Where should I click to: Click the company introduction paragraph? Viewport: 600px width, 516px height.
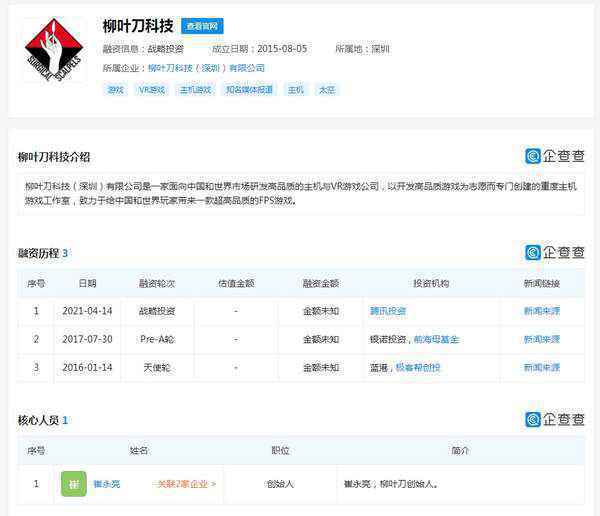[x=301, y=193]
